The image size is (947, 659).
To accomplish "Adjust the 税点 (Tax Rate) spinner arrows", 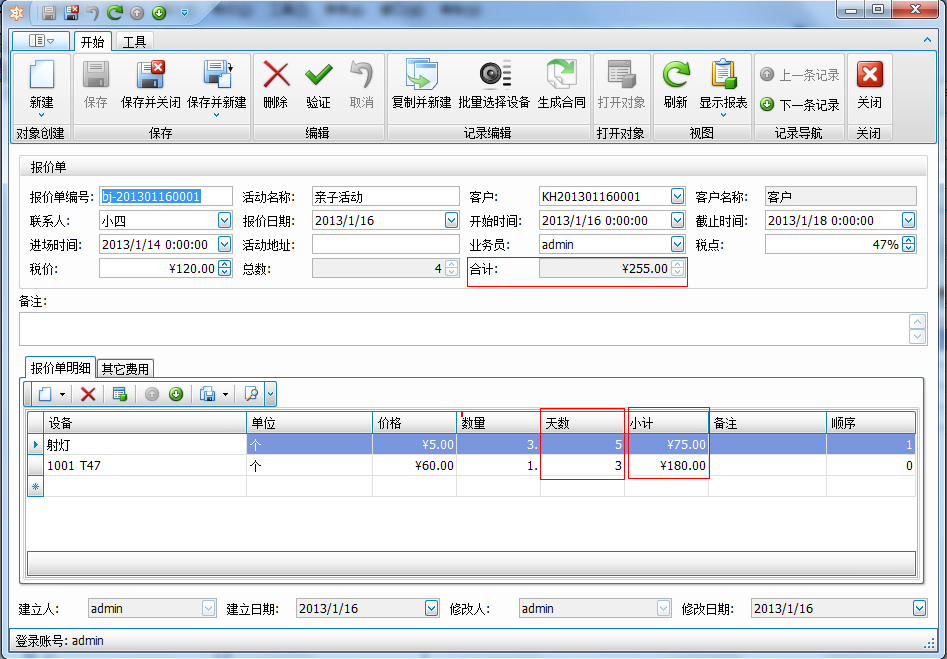I will [x=908, y=244].
